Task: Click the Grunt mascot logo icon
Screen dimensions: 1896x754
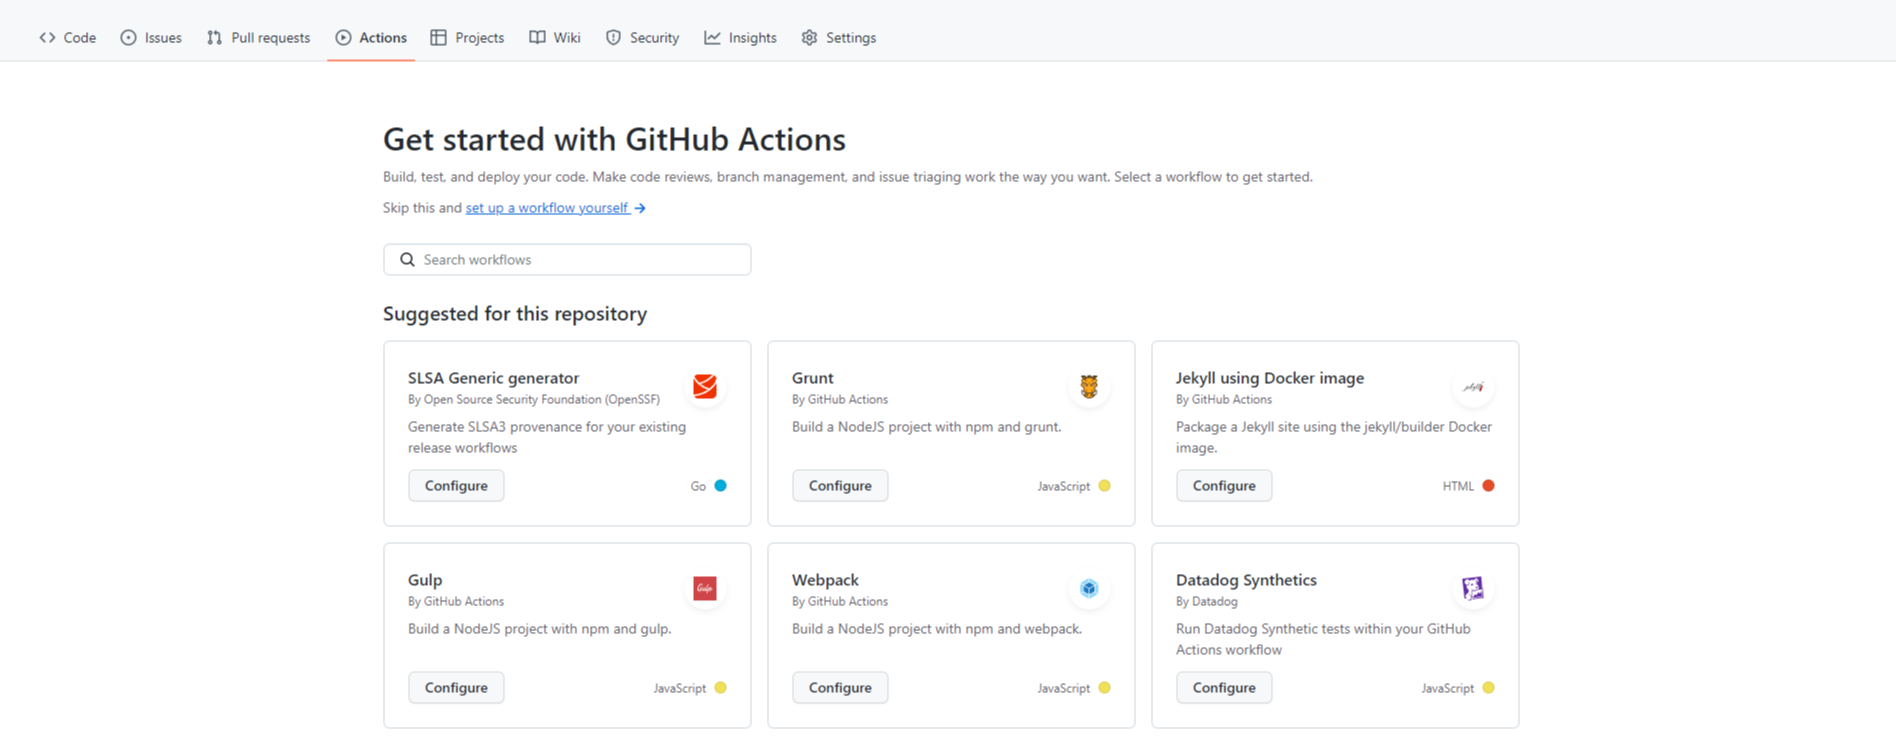Action: [x=1089, y=386]
